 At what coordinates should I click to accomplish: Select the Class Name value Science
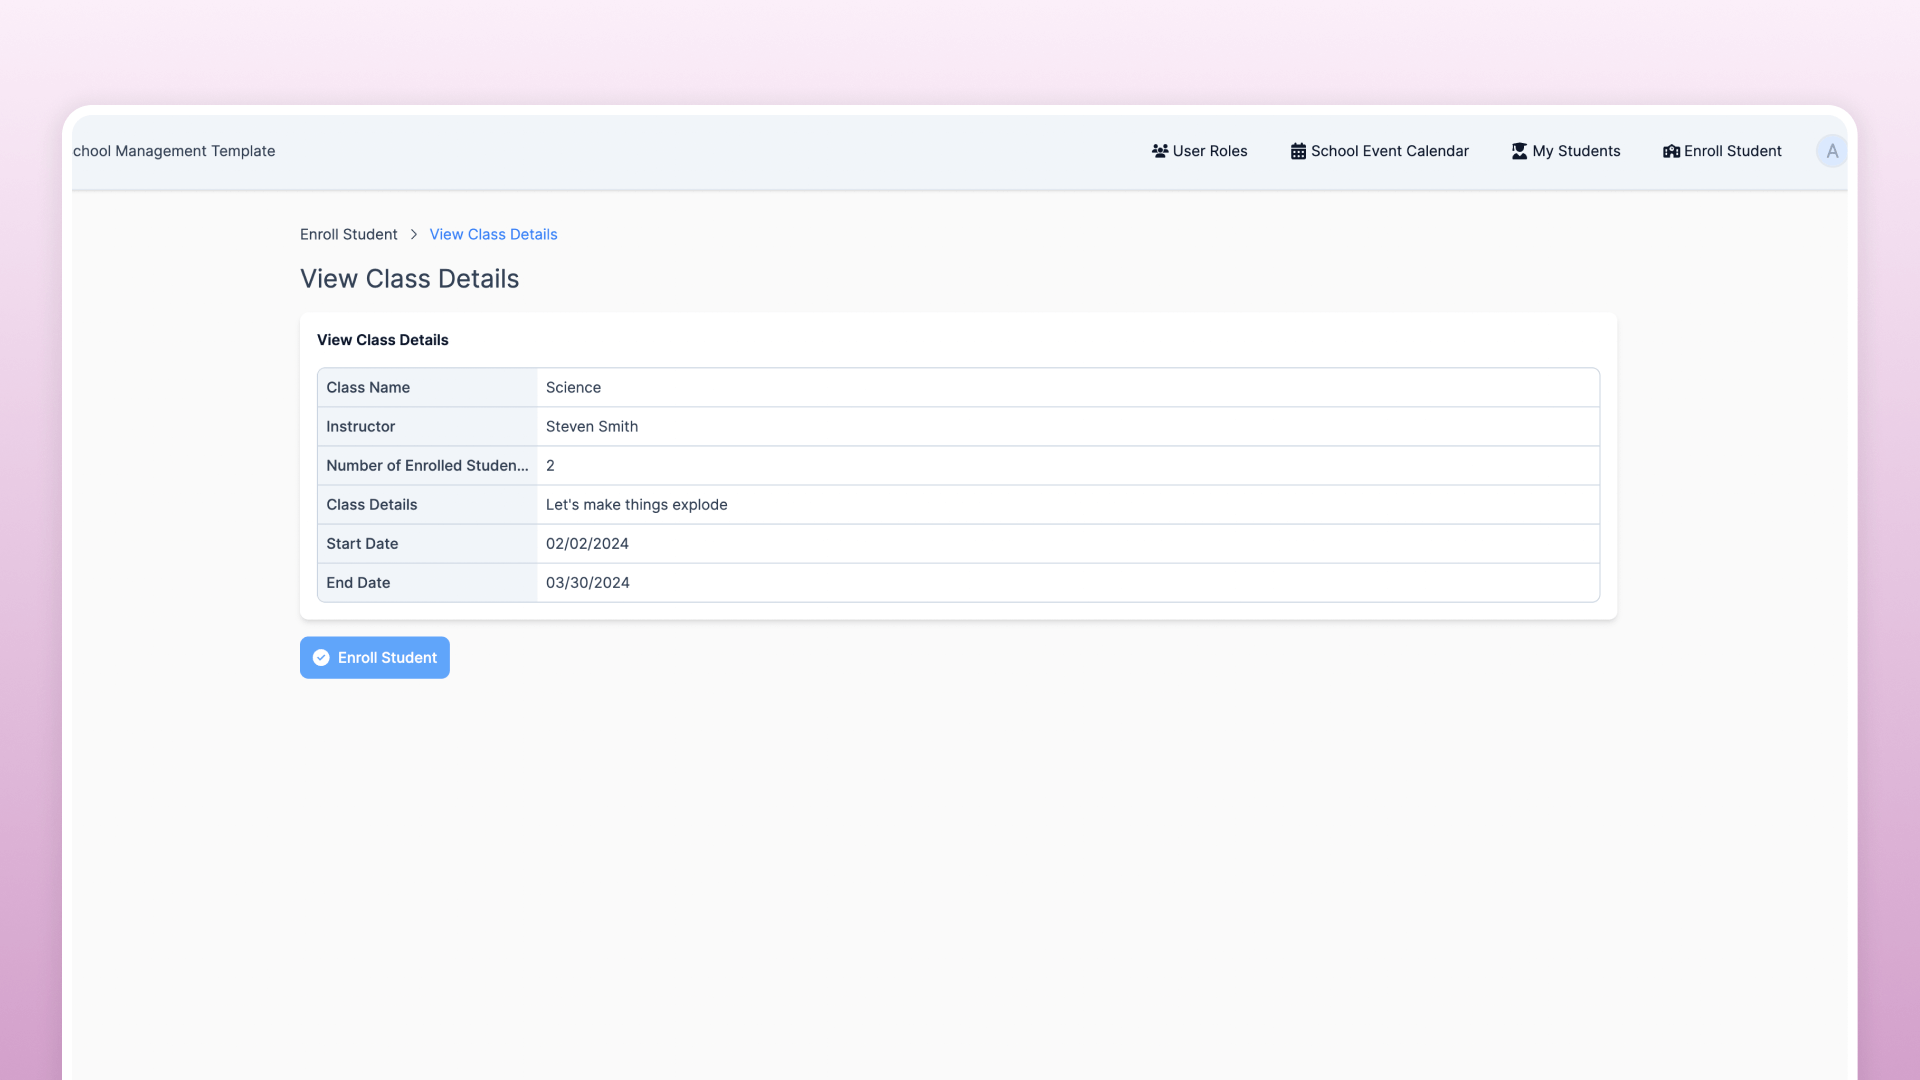[x=573, y=388]
